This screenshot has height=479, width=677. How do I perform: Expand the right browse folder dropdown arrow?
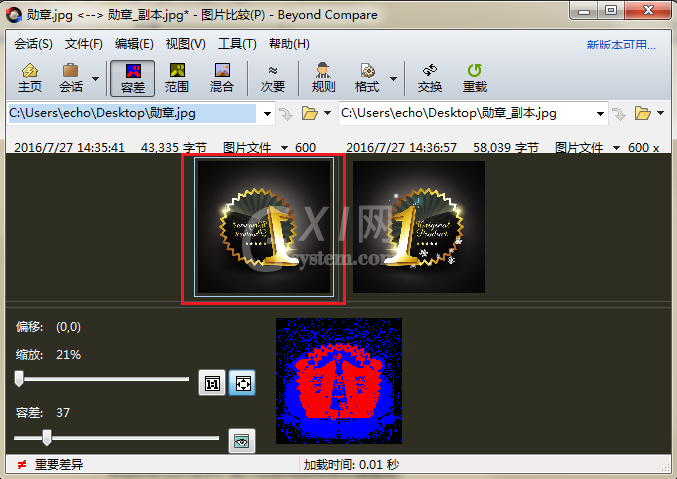click(661, 113)
